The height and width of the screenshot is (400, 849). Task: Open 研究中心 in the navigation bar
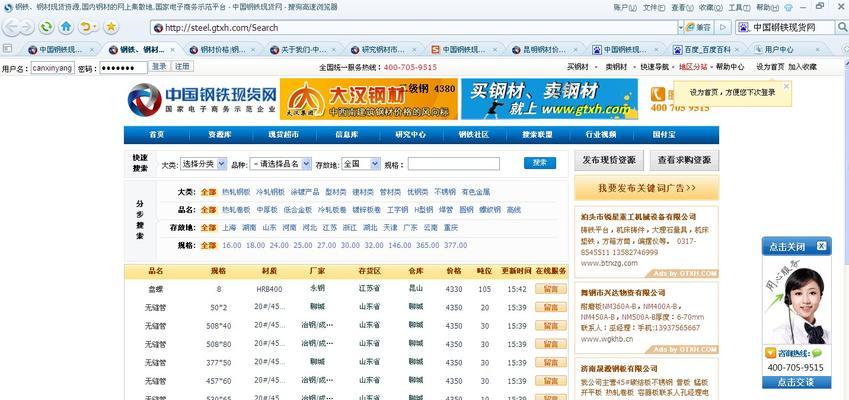coord(410,135)
